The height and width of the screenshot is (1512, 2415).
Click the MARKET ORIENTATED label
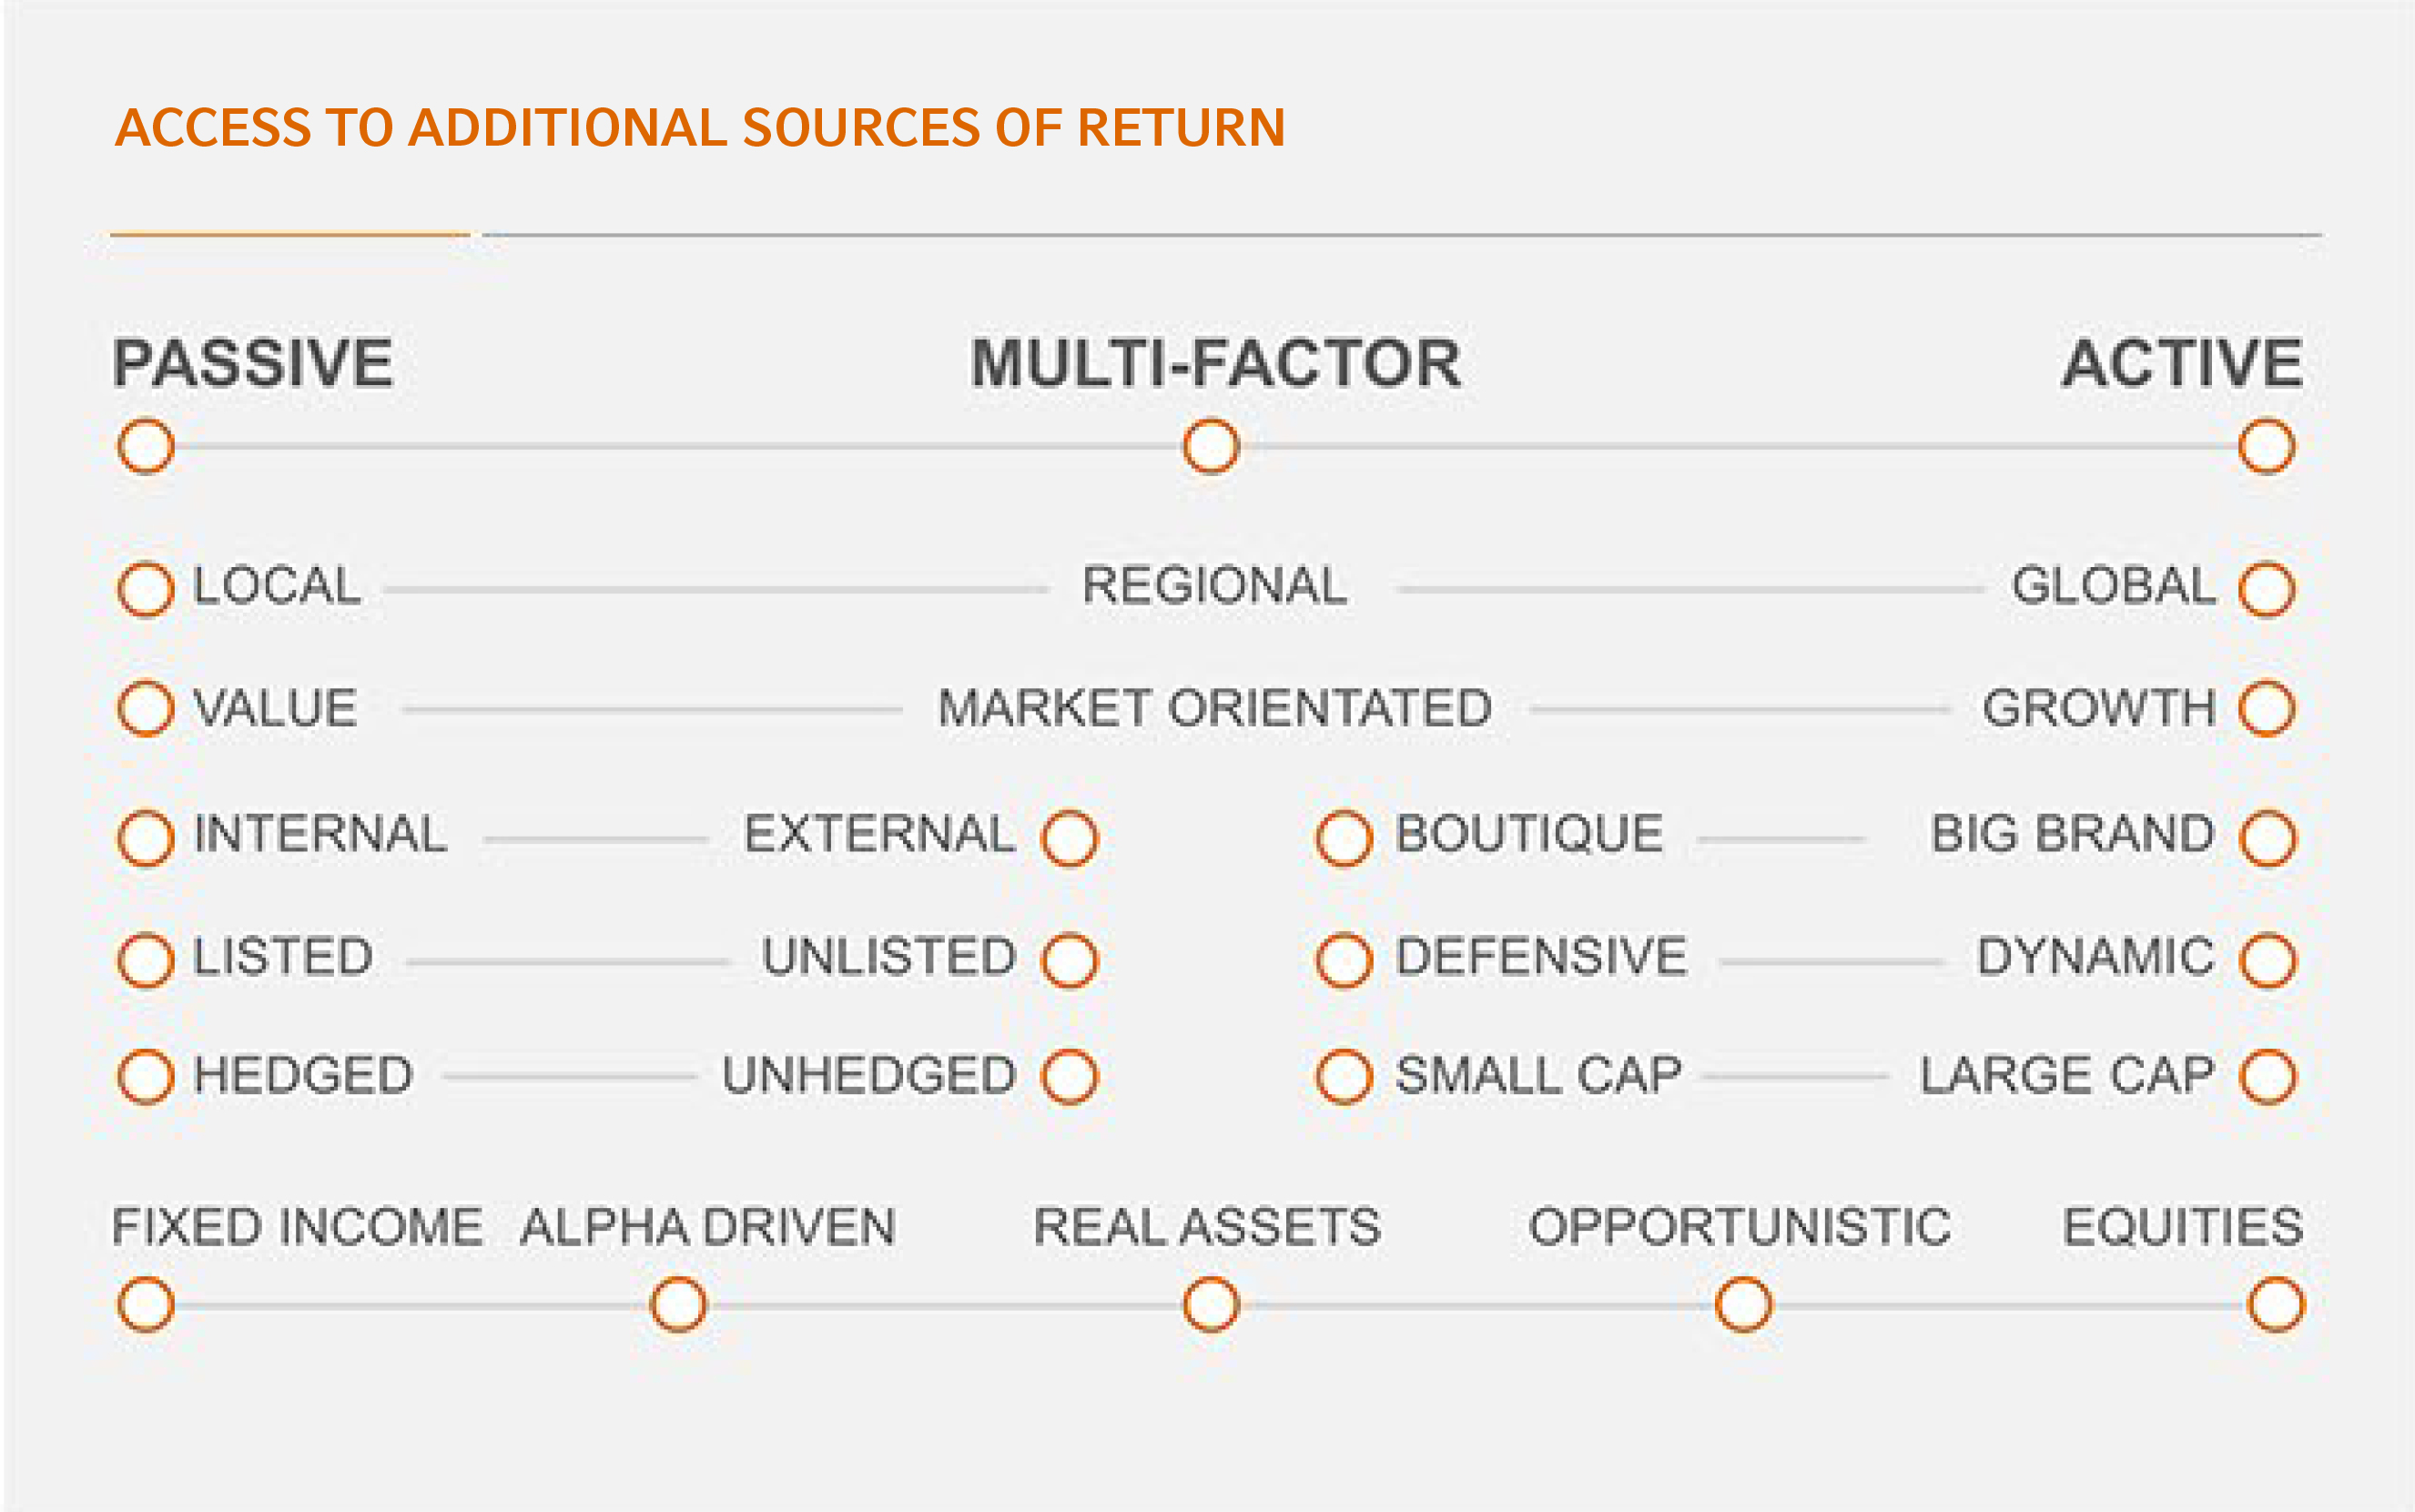[1215, 708]
